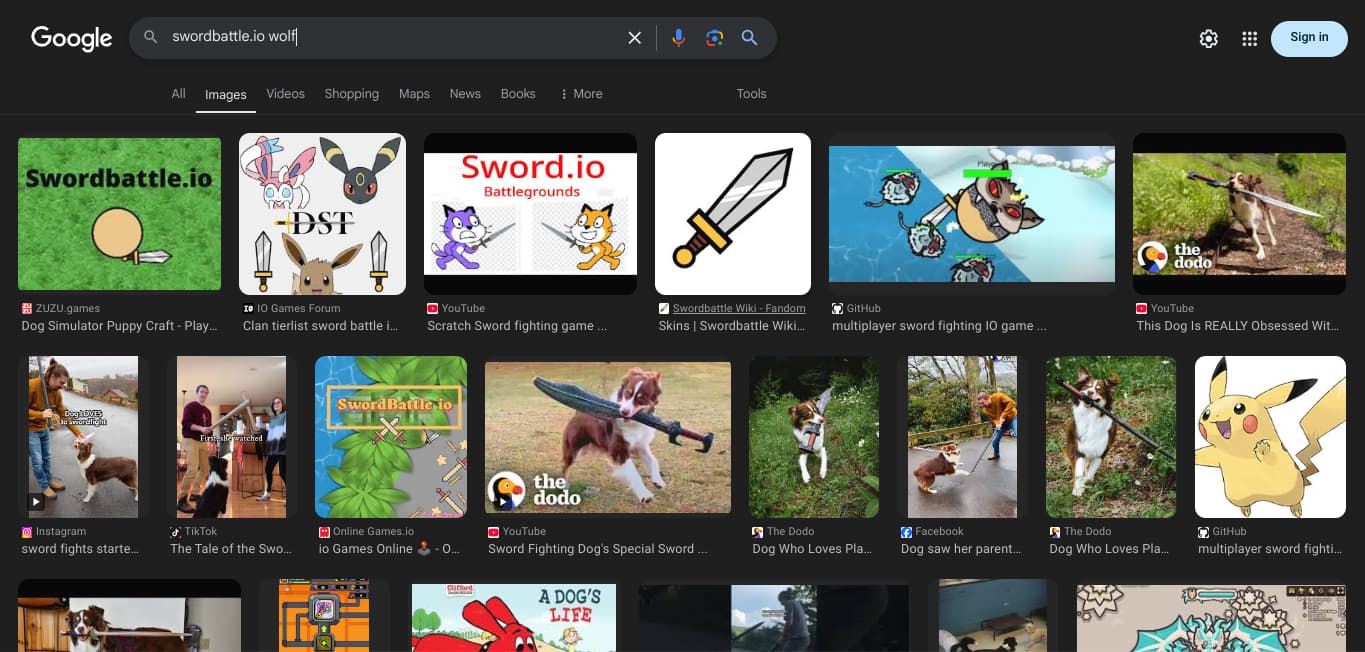The width and height of the screenshot is (1365, 652).
Task: Open the TikTok Tale of the Sword thumbnail
Action: pyautogui.click(x=232, y=437)
